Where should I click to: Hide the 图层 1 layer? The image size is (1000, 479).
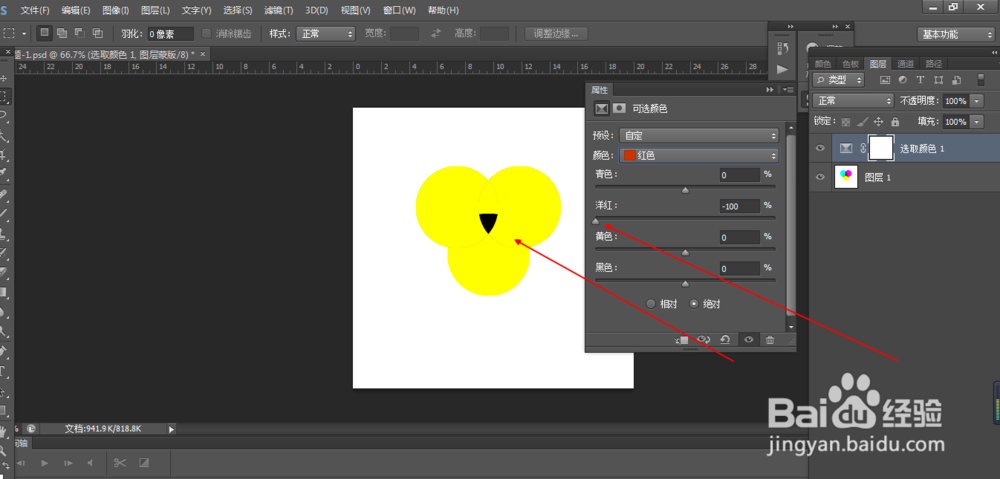(820, 177)
